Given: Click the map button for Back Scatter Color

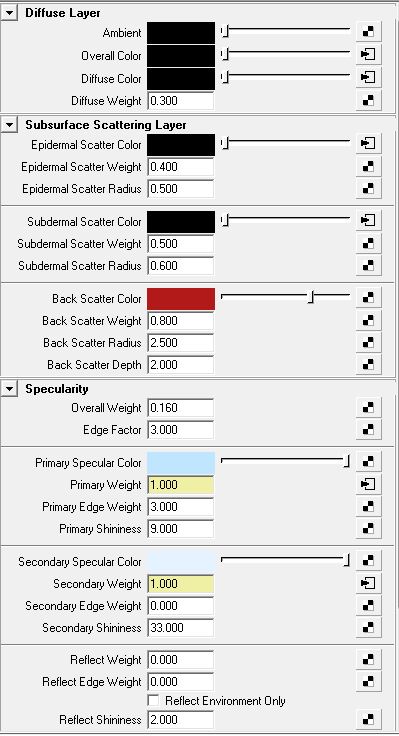Looking at the screenshot, I should 368,298.
